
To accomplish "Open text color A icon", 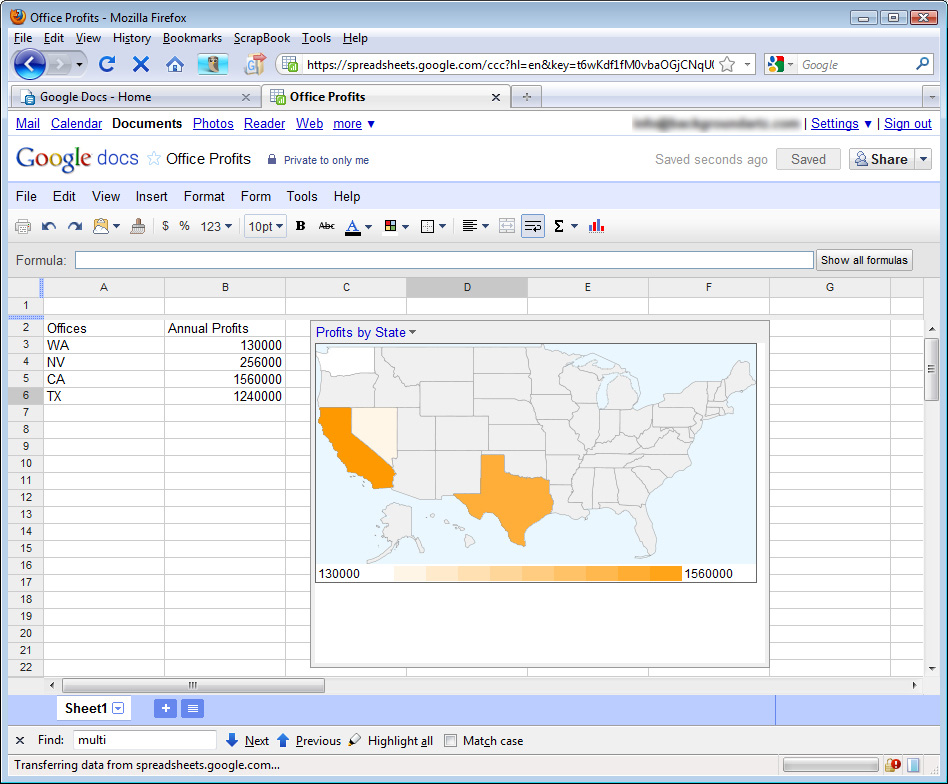I will tap(352, 227).
